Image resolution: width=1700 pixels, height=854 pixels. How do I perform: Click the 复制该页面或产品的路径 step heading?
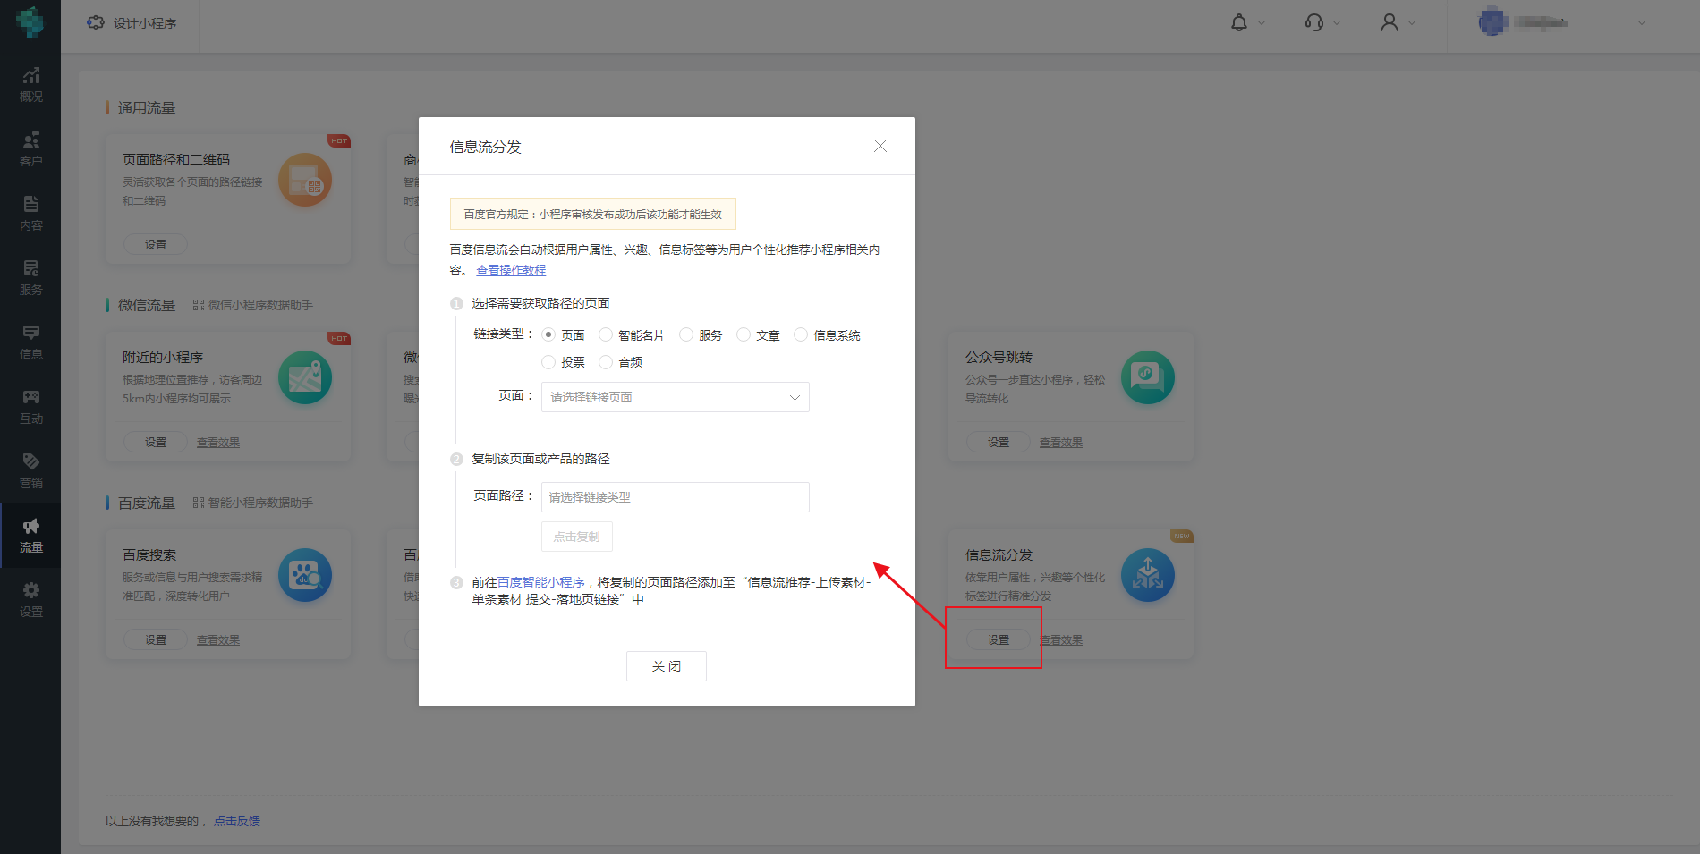(540, 458)
